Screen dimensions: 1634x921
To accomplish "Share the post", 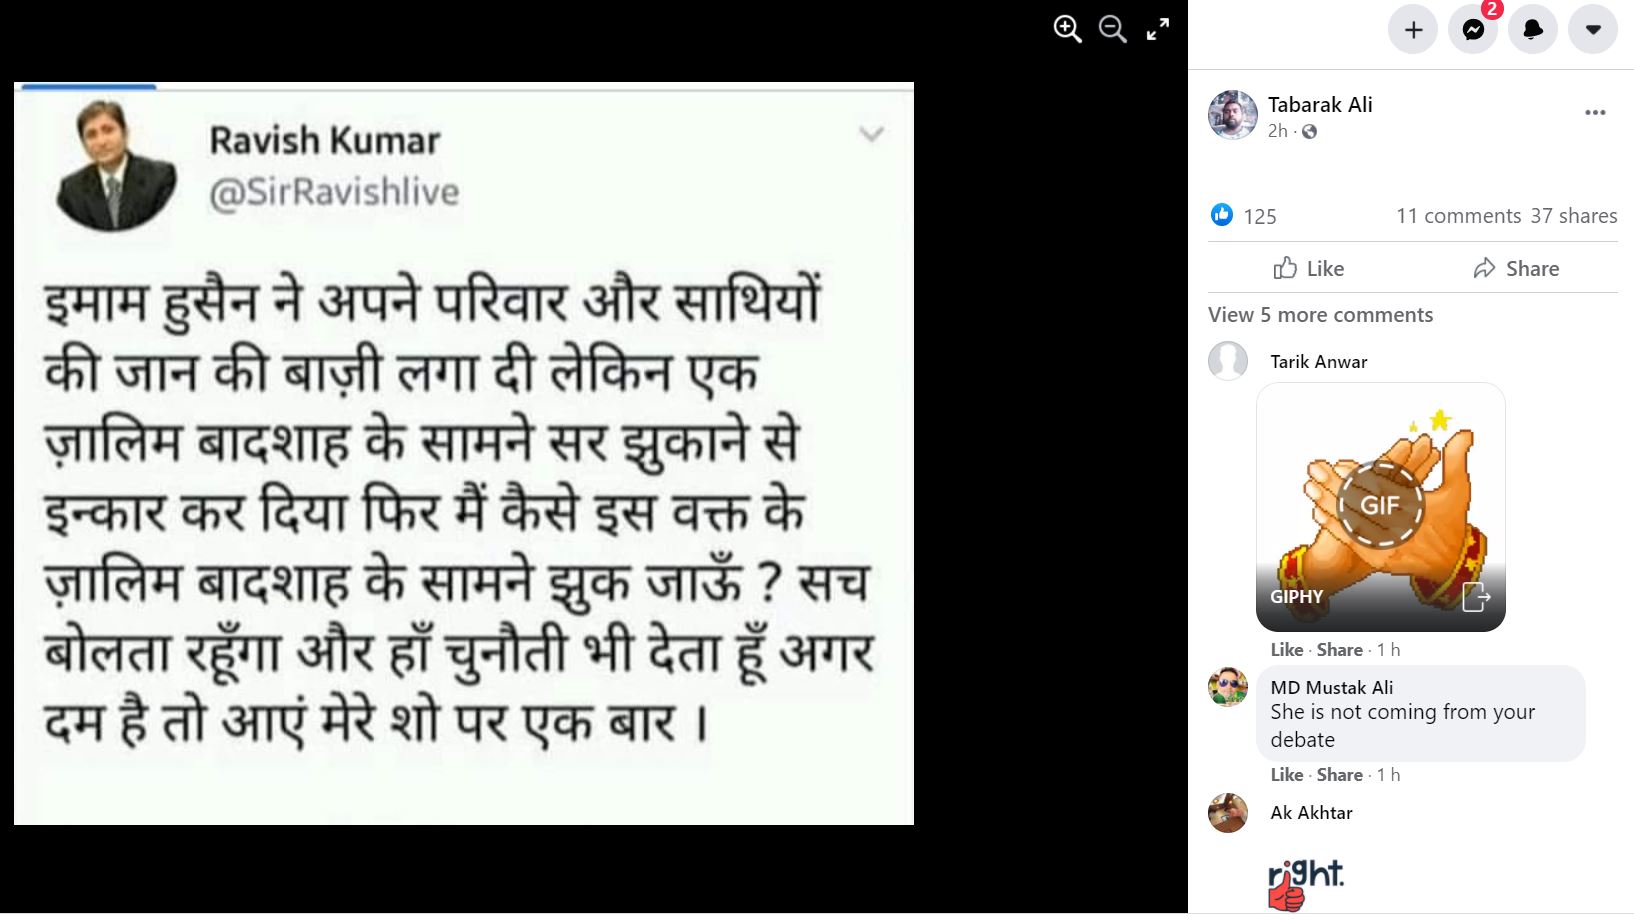I will click(1516, 268).
